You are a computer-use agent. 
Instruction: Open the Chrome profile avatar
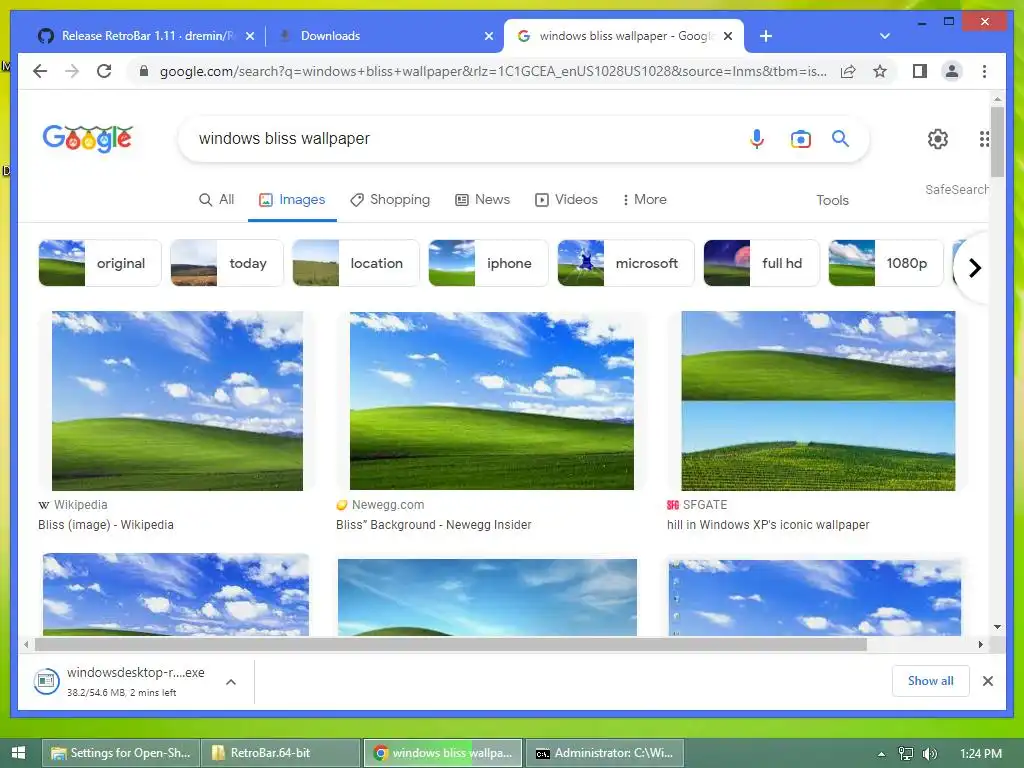tap(952, 71)
